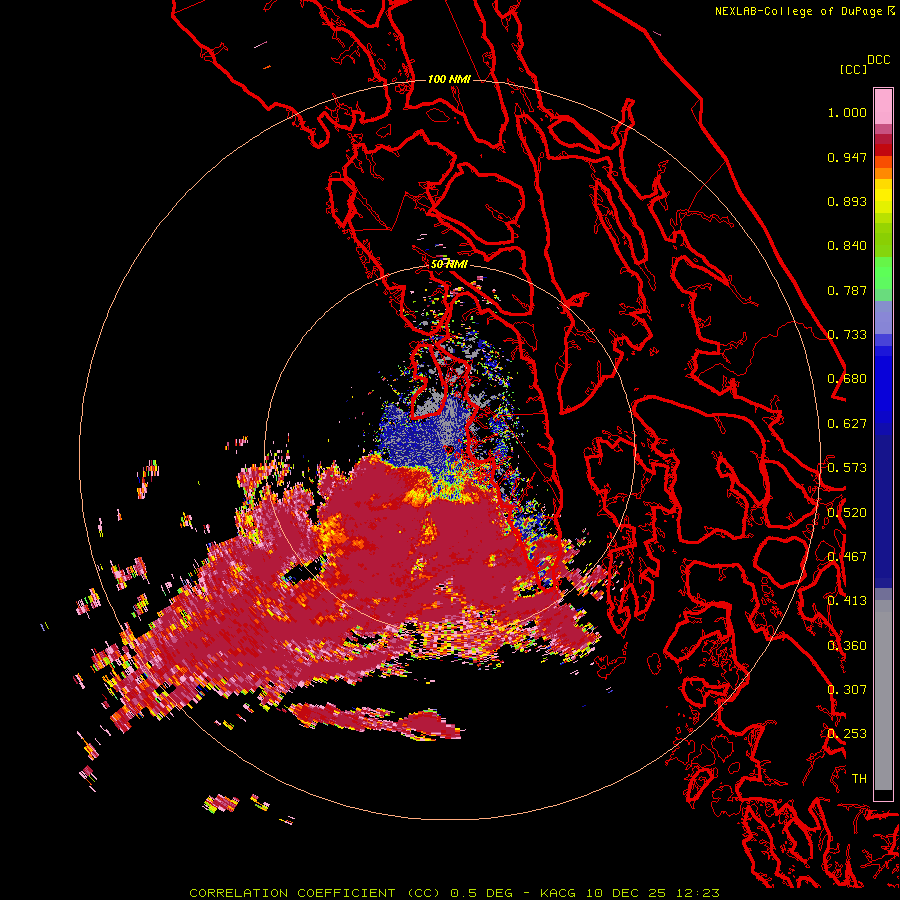Select the 0.680 legend value
The width and height of the screenshot is (900, 900).
(x=847, y=379)
